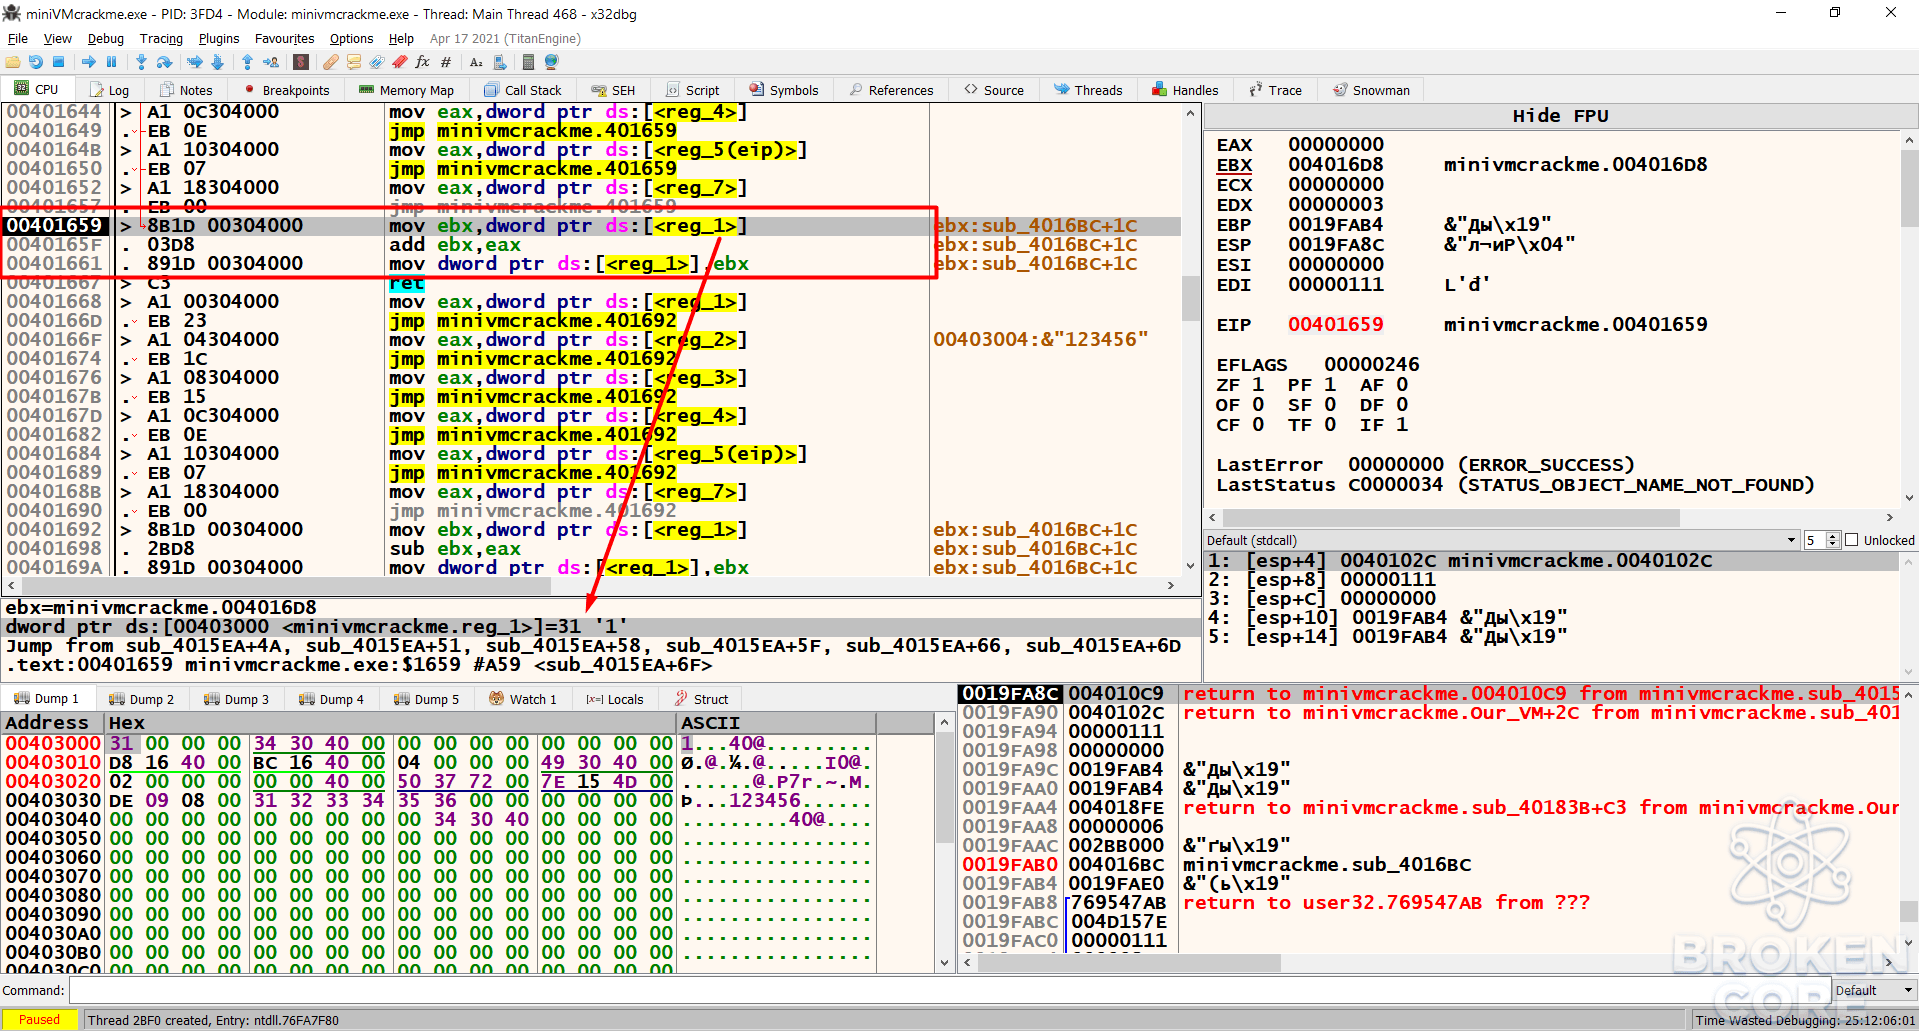Open the Bookmarks red icon
Image resolution: width=1919 pixels, height=1031 pixels.
pyautogui.click(x=399, y=62)
